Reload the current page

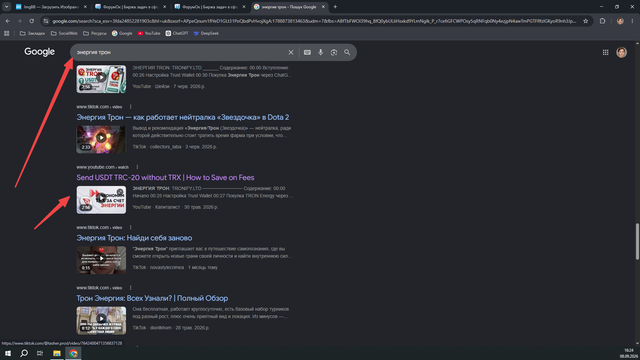(31, 21)
